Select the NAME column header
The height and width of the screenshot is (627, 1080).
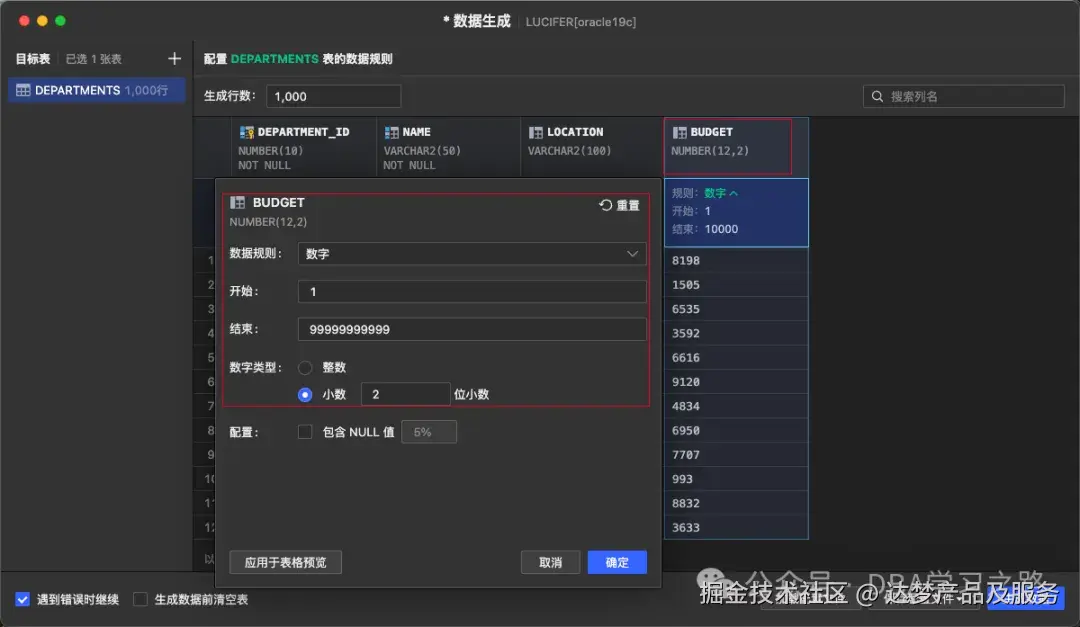448,147
